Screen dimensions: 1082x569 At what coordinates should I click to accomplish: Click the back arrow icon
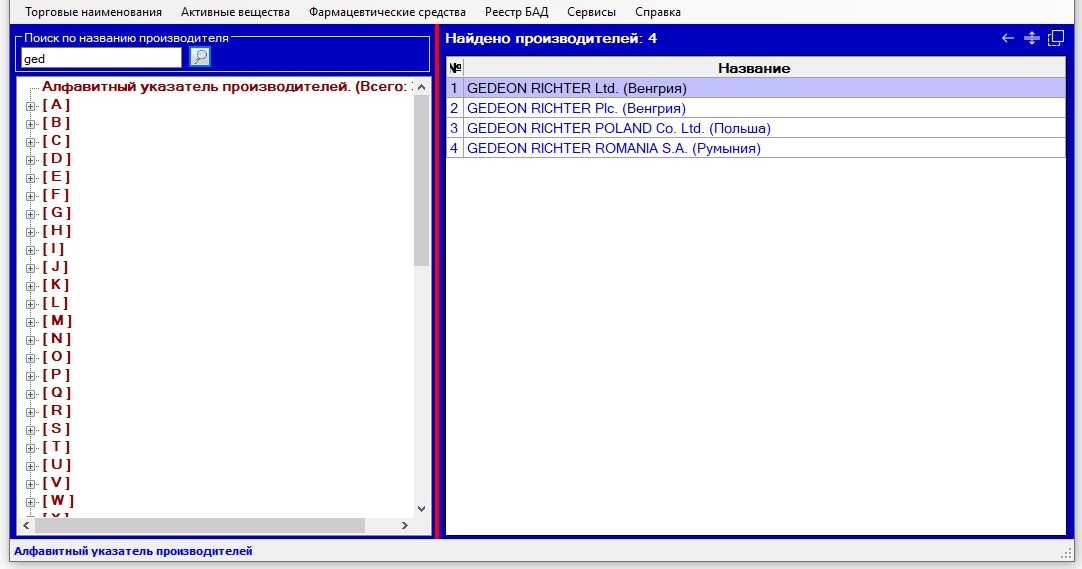point(1008,39)
